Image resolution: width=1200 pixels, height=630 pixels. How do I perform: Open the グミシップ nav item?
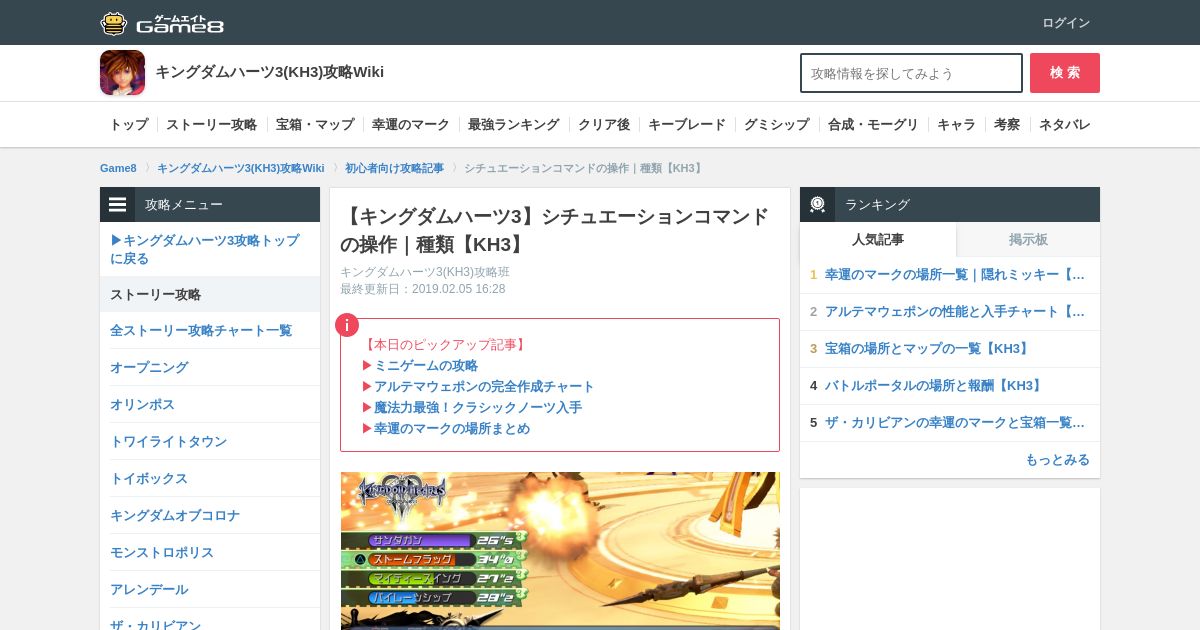click(777, 125)
